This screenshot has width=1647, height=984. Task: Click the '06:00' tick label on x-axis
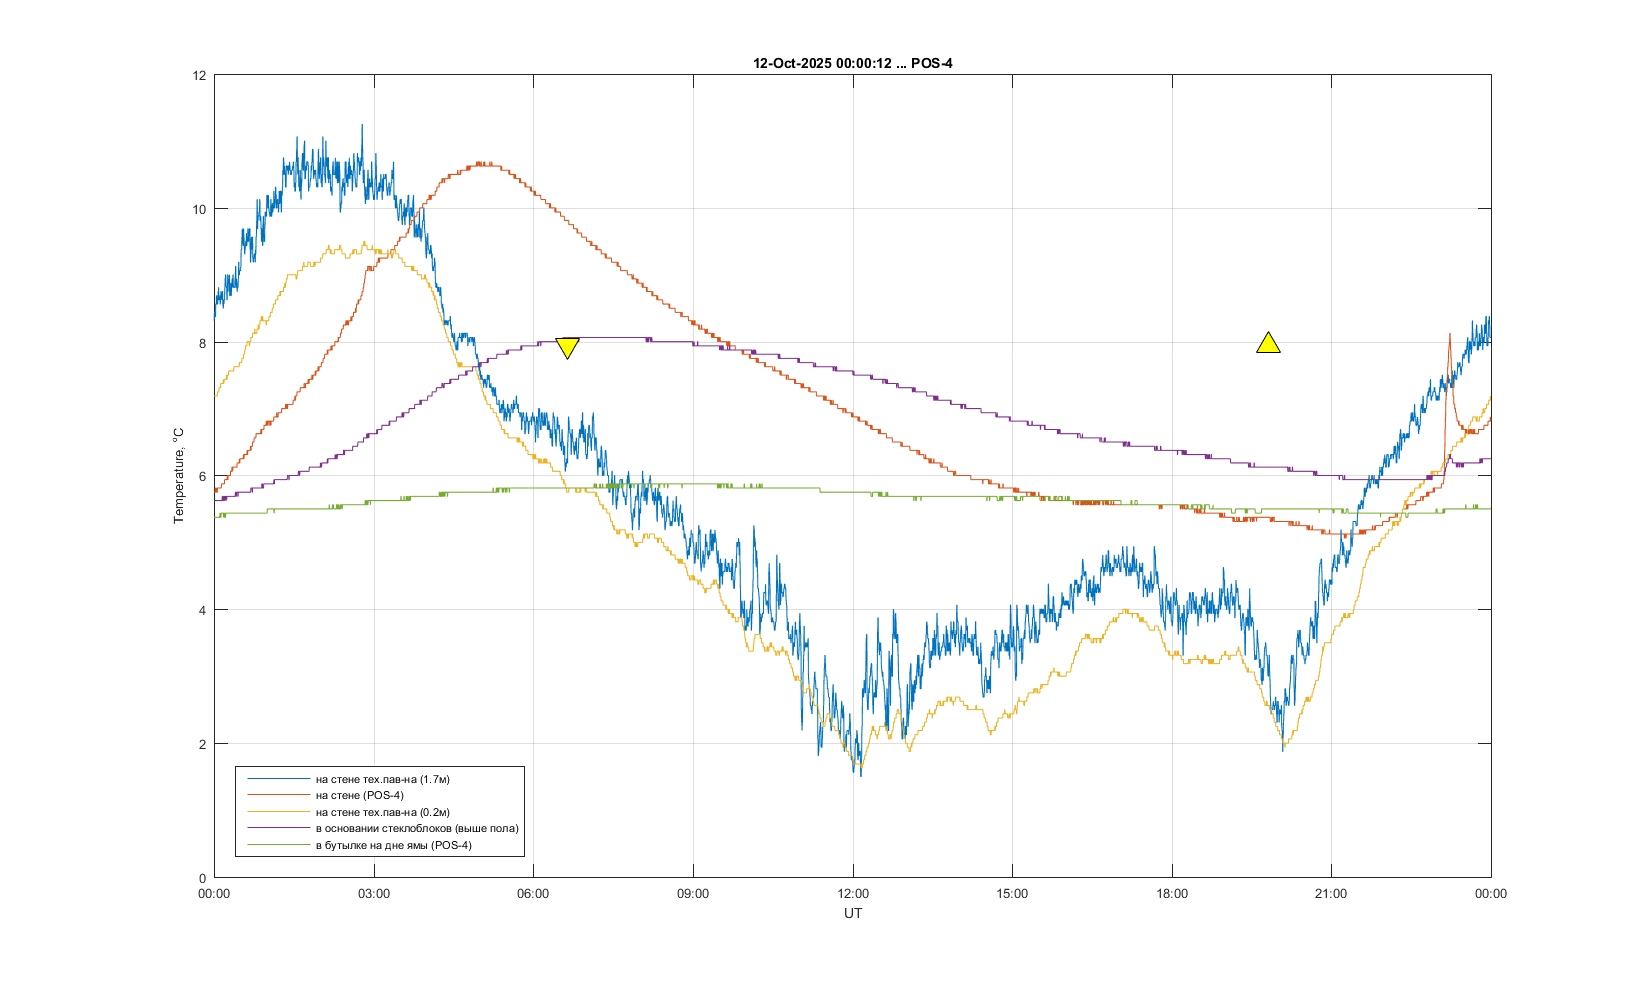pos(533,894)
